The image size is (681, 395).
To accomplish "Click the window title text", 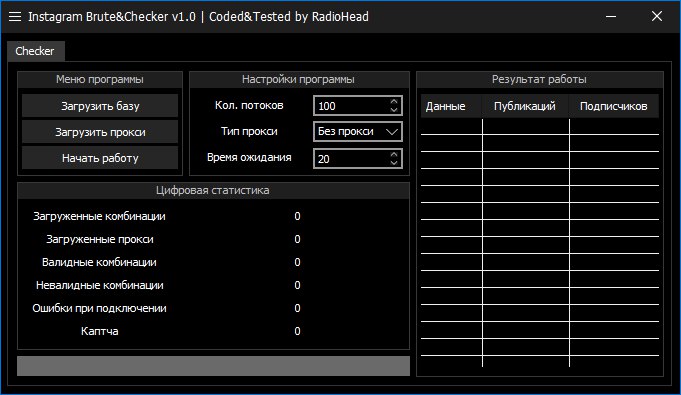I will point(198,17).
